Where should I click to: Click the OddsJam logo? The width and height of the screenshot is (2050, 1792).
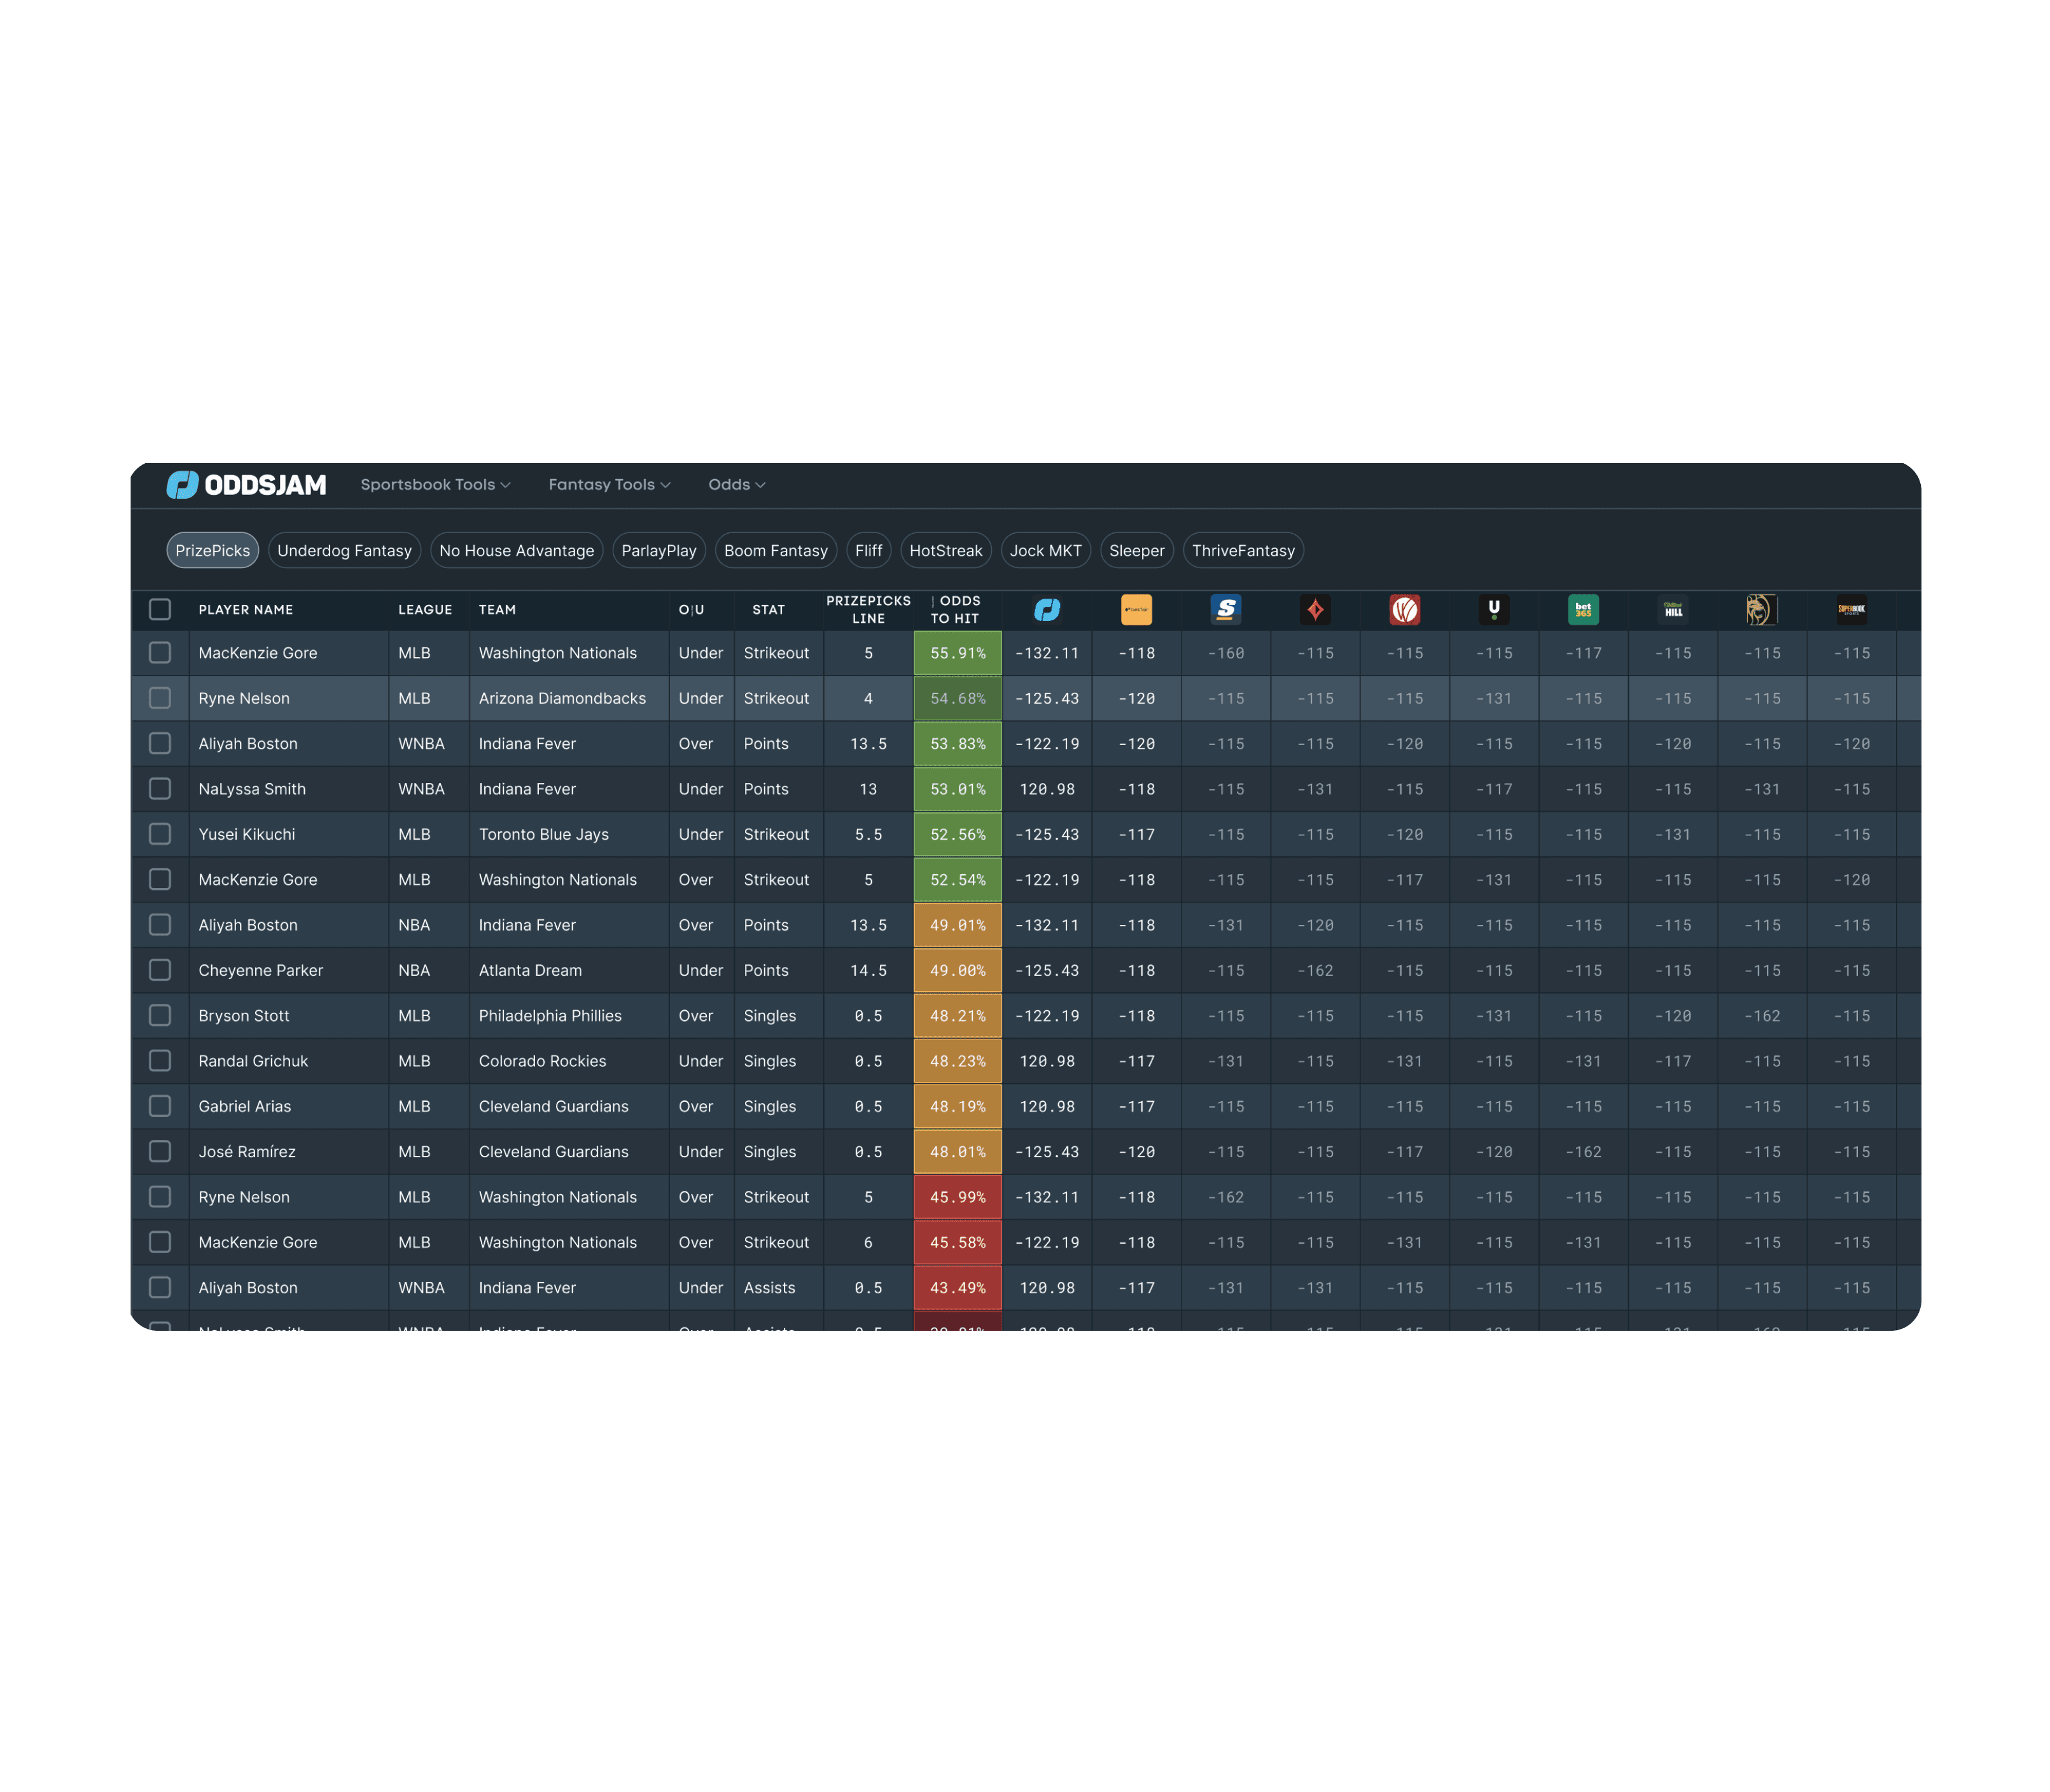[x=246, y=485]
